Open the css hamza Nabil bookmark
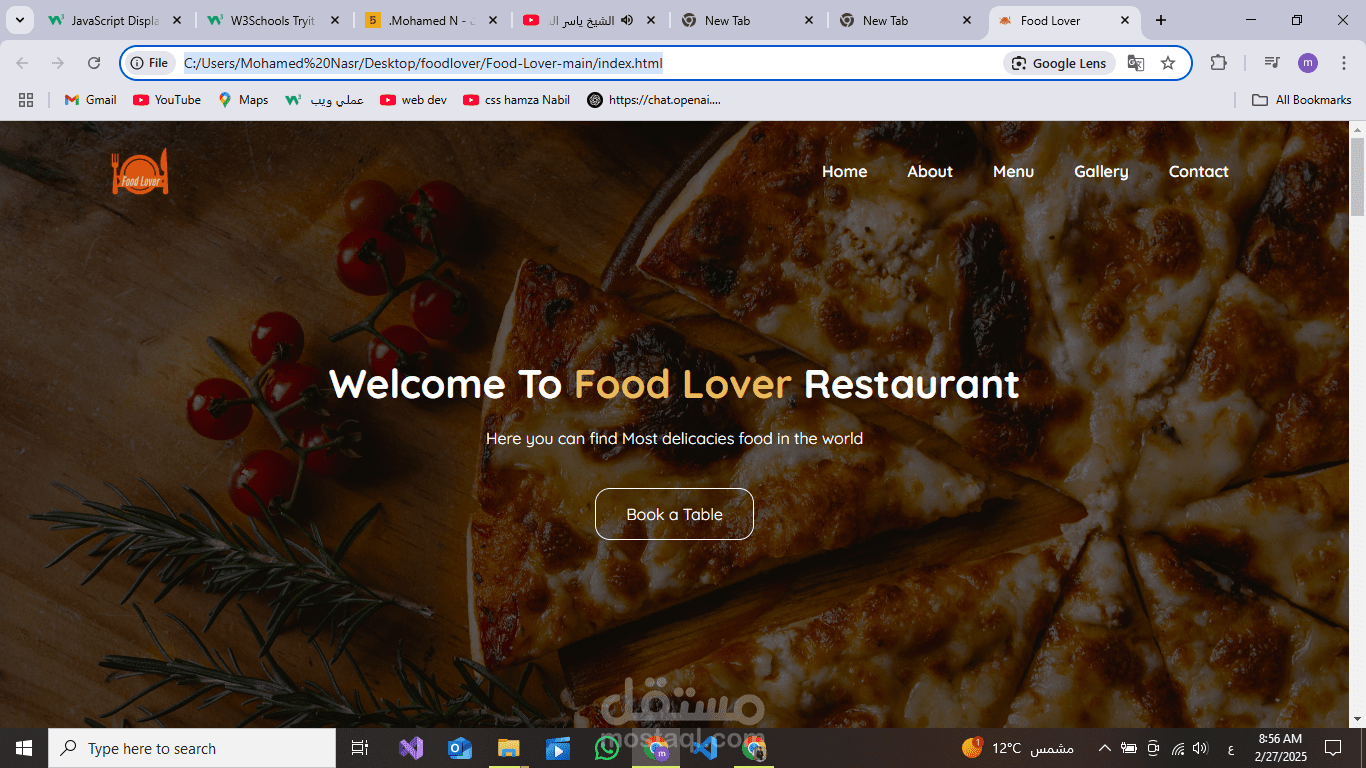This screenshot has height=768, width=1366. (517, 100)
